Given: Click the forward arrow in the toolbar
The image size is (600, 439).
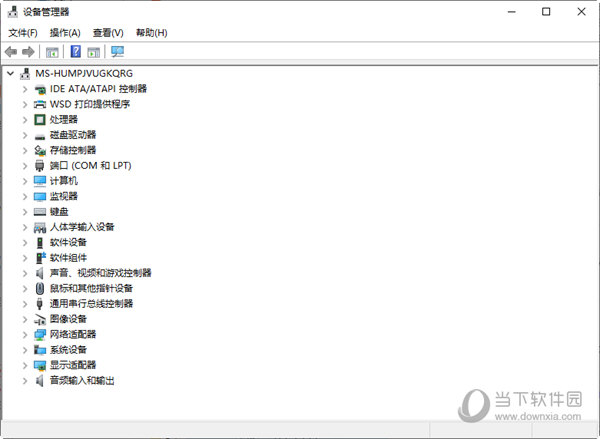Looking at the screenshot, I should click(28, 52).
